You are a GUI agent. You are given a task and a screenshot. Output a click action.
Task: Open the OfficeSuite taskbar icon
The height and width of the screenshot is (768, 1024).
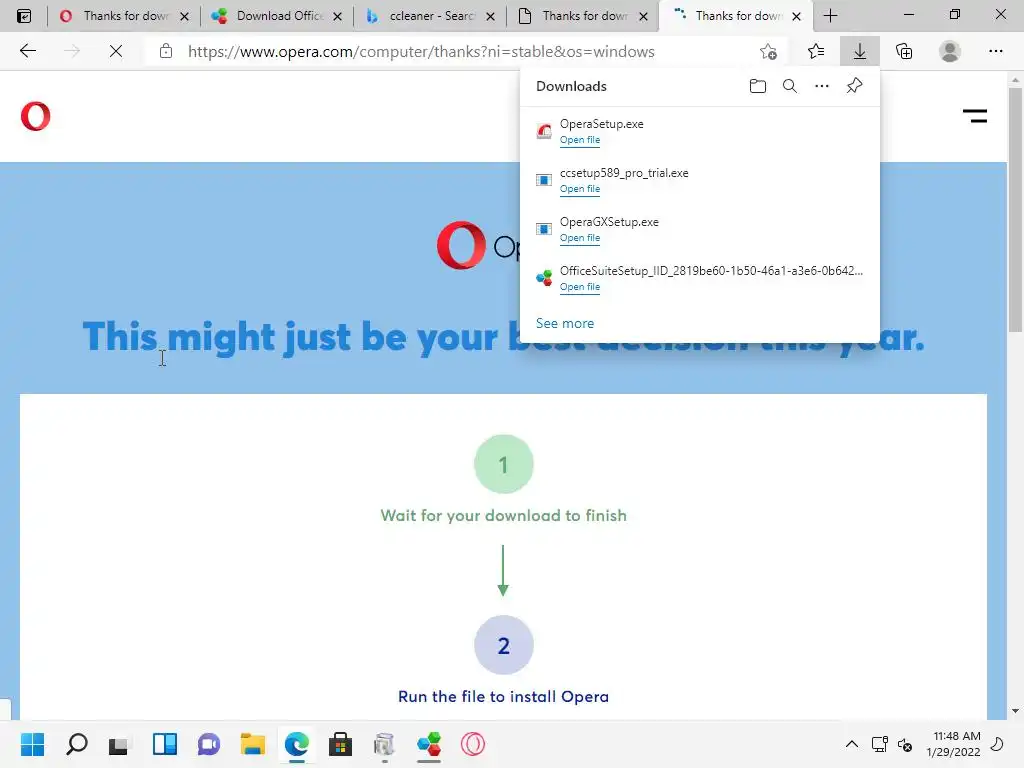(x=428, y=744)
